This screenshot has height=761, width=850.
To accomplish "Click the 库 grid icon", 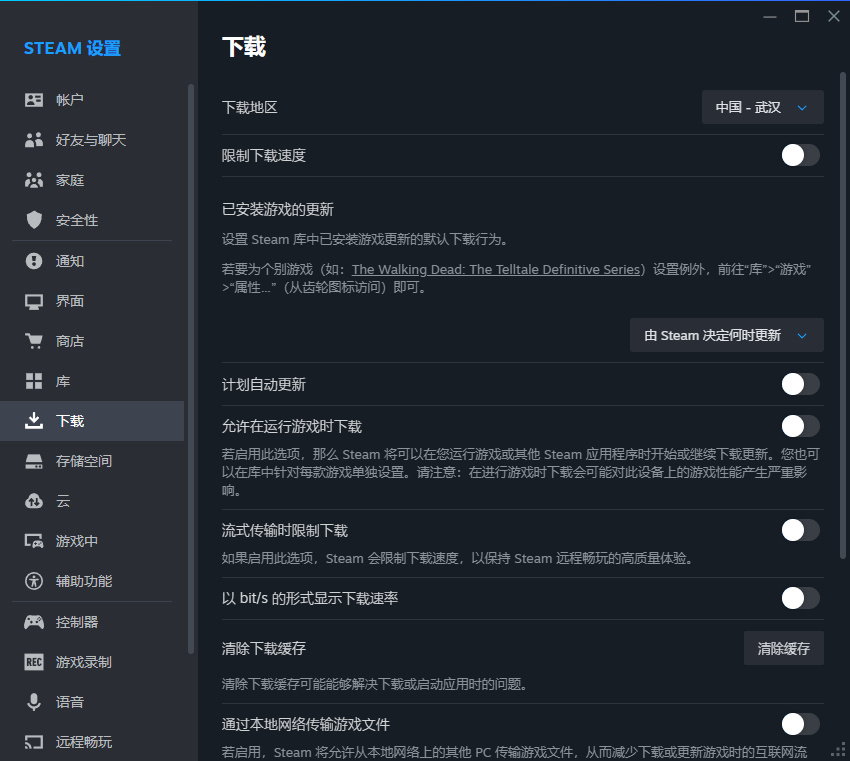I will 34,381.
